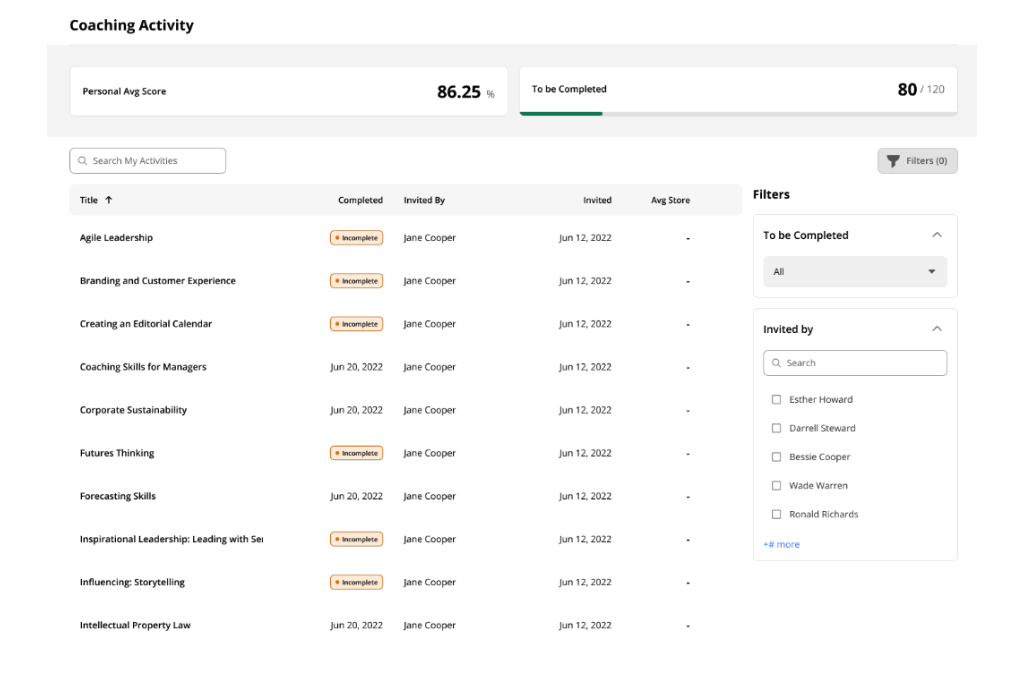The image size is (1032, 674).
Task: Check the Esther Howard checkbox
Action: pyautogui.click(x=776, y=400)
